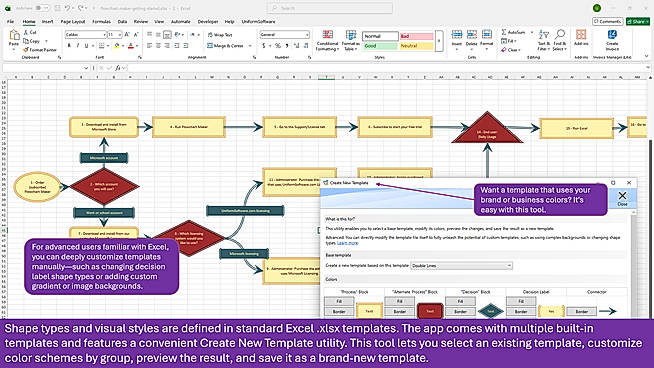Open the File menu tab

click(x=10, y=21)
